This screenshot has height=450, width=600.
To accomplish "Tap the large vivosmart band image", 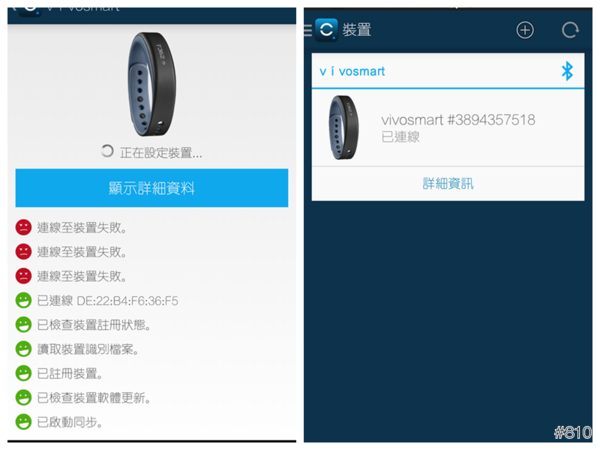I will (x=152, y=84).
